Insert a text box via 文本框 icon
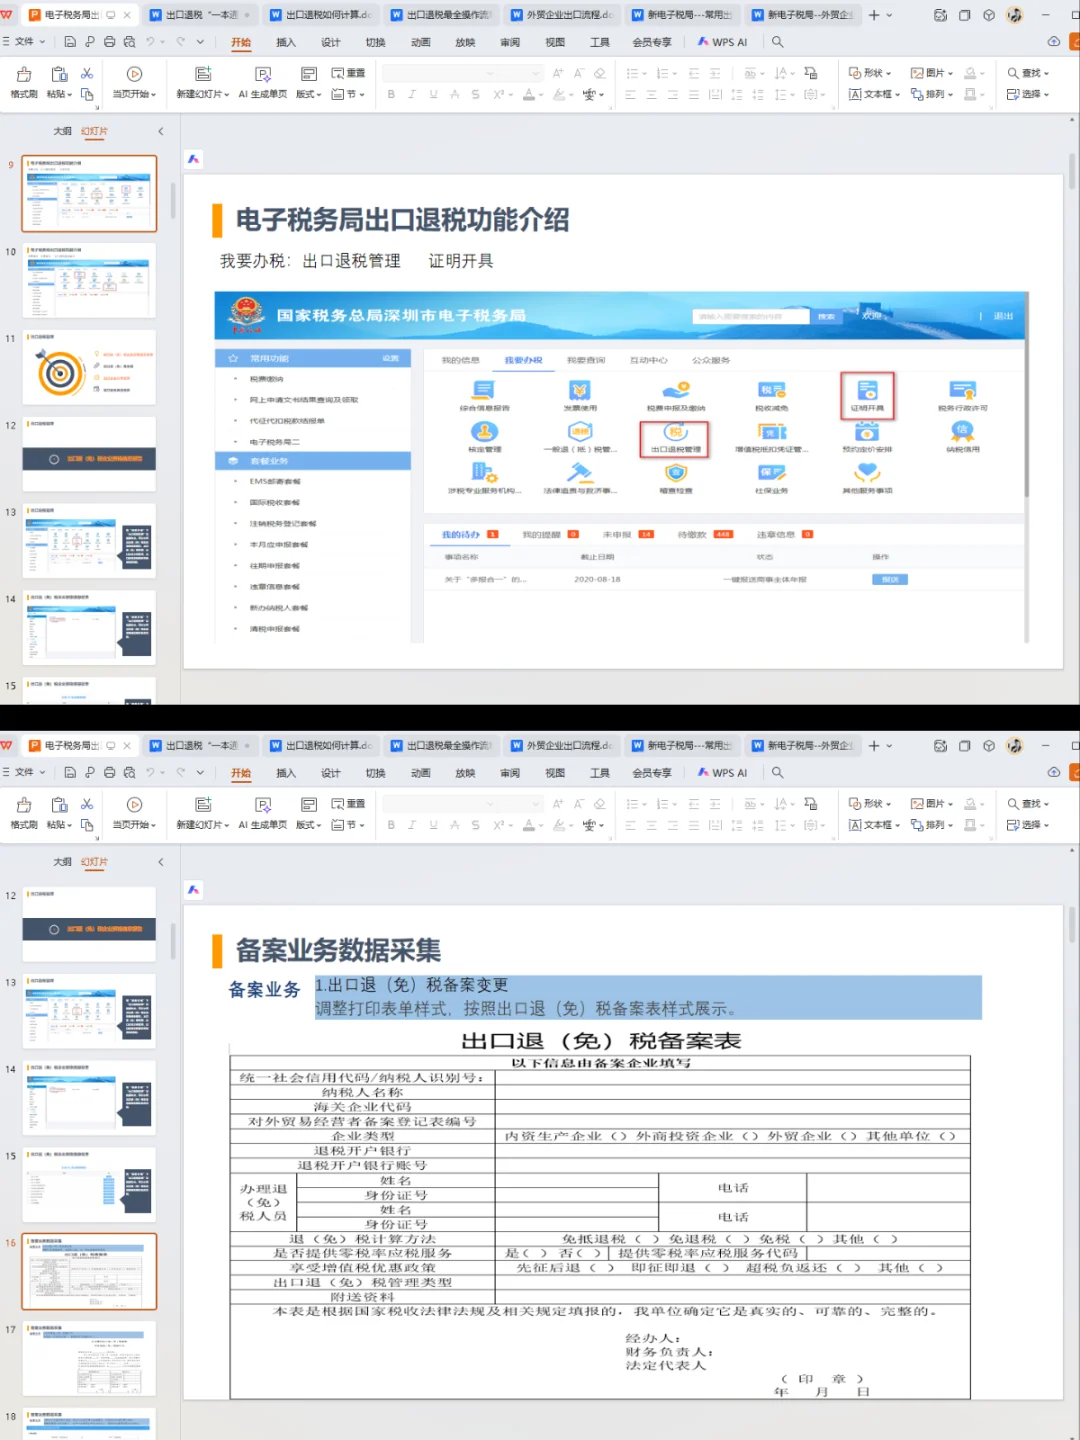 869,94
